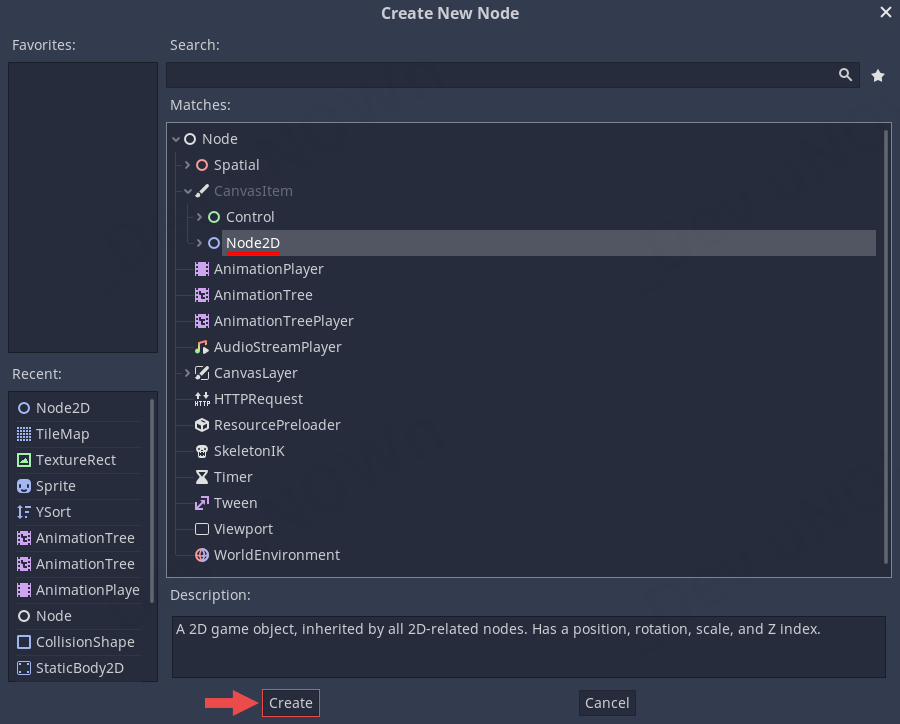Click the Node circle icon in tree root
The width and height of the screenshot is (900, 724).
[x=190, y=139]
